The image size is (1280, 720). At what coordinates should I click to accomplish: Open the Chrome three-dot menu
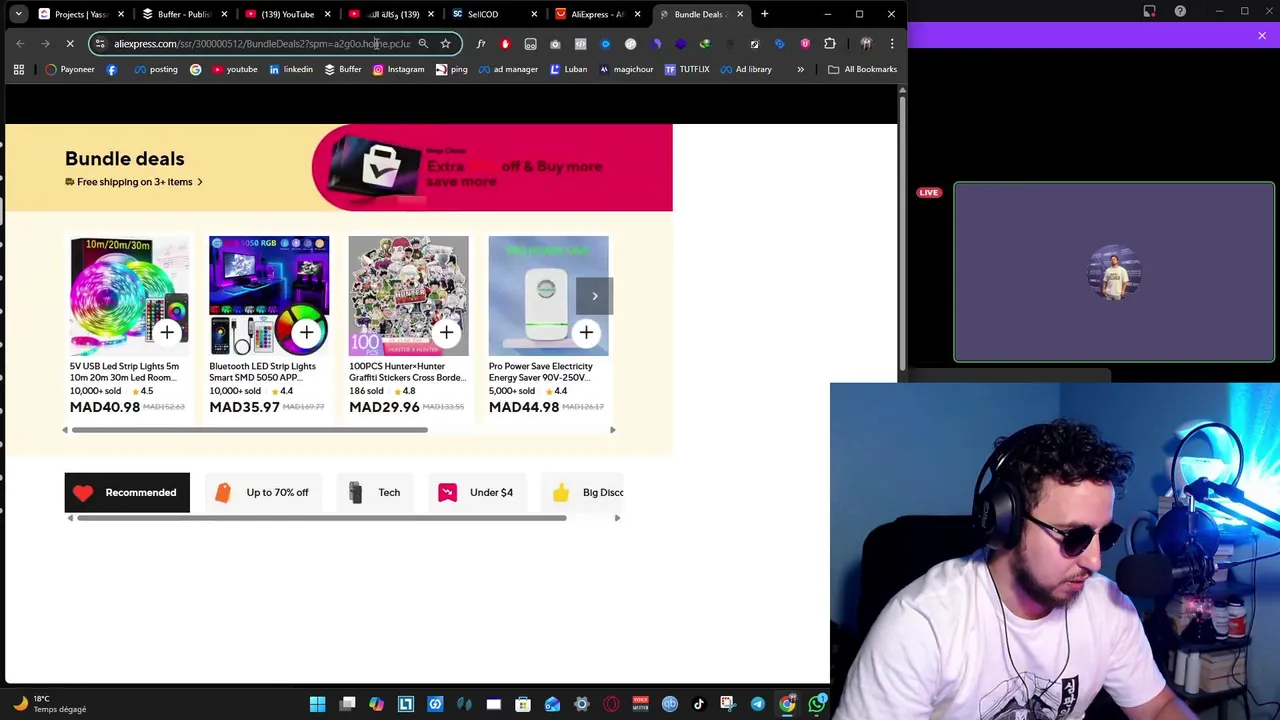892,44
